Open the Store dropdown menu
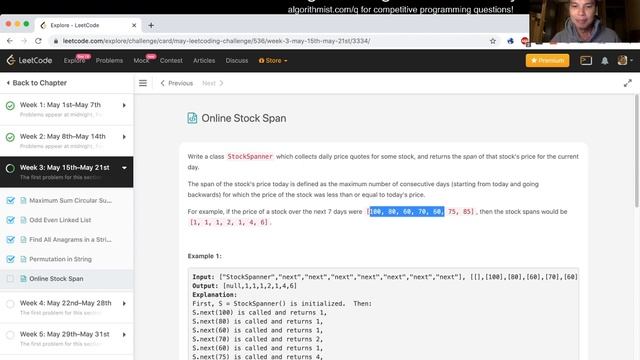Image resolution: width=640 pixels, height=360 pixels. 273,60
